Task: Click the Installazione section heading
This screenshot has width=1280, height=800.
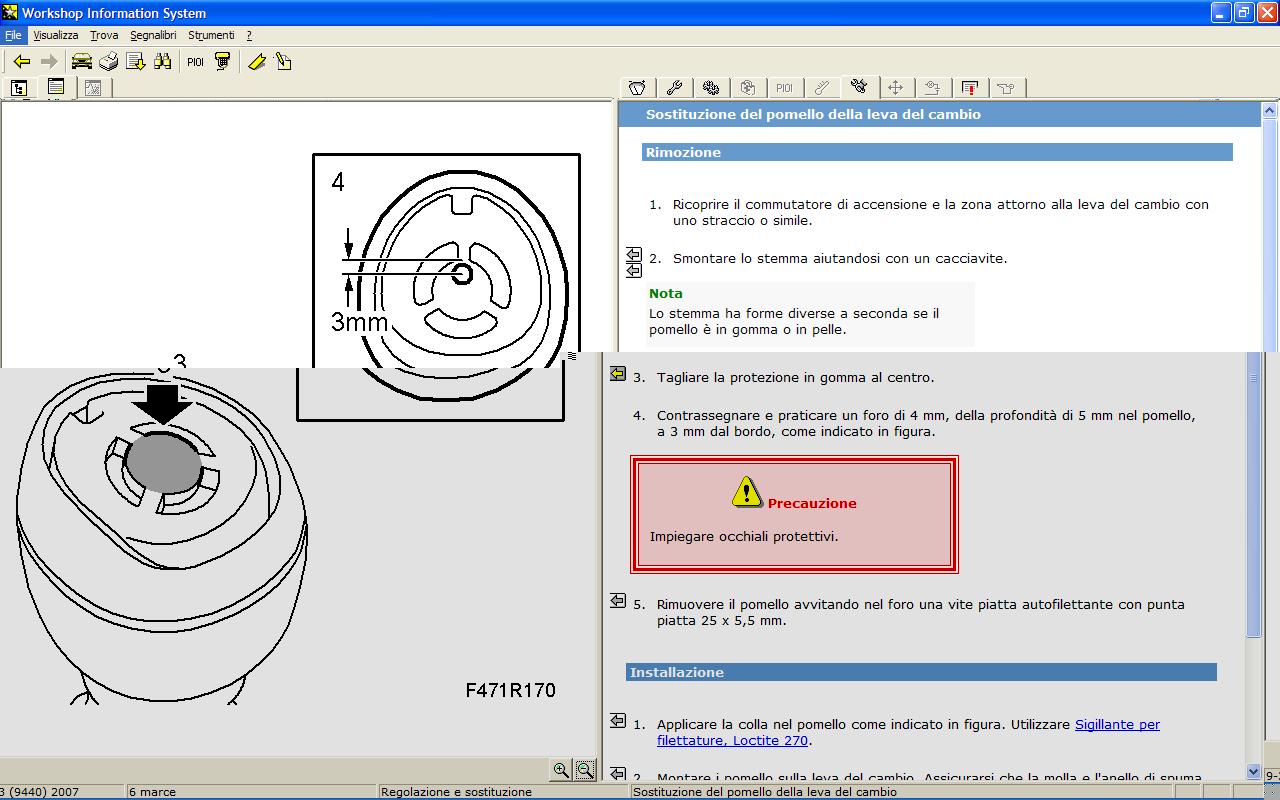Action: pos(922,672)
